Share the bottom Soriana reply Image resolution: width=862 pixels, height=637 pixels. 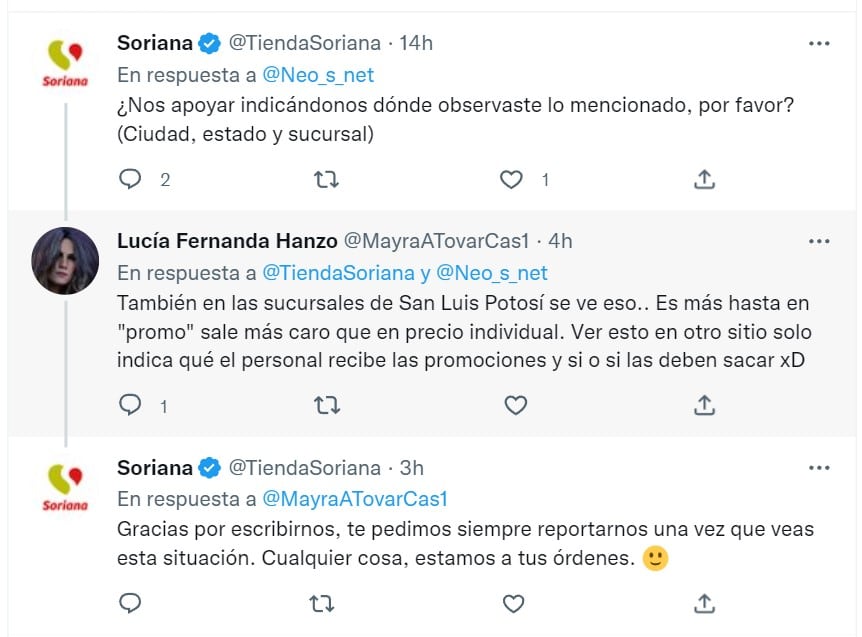click(704, 604)
